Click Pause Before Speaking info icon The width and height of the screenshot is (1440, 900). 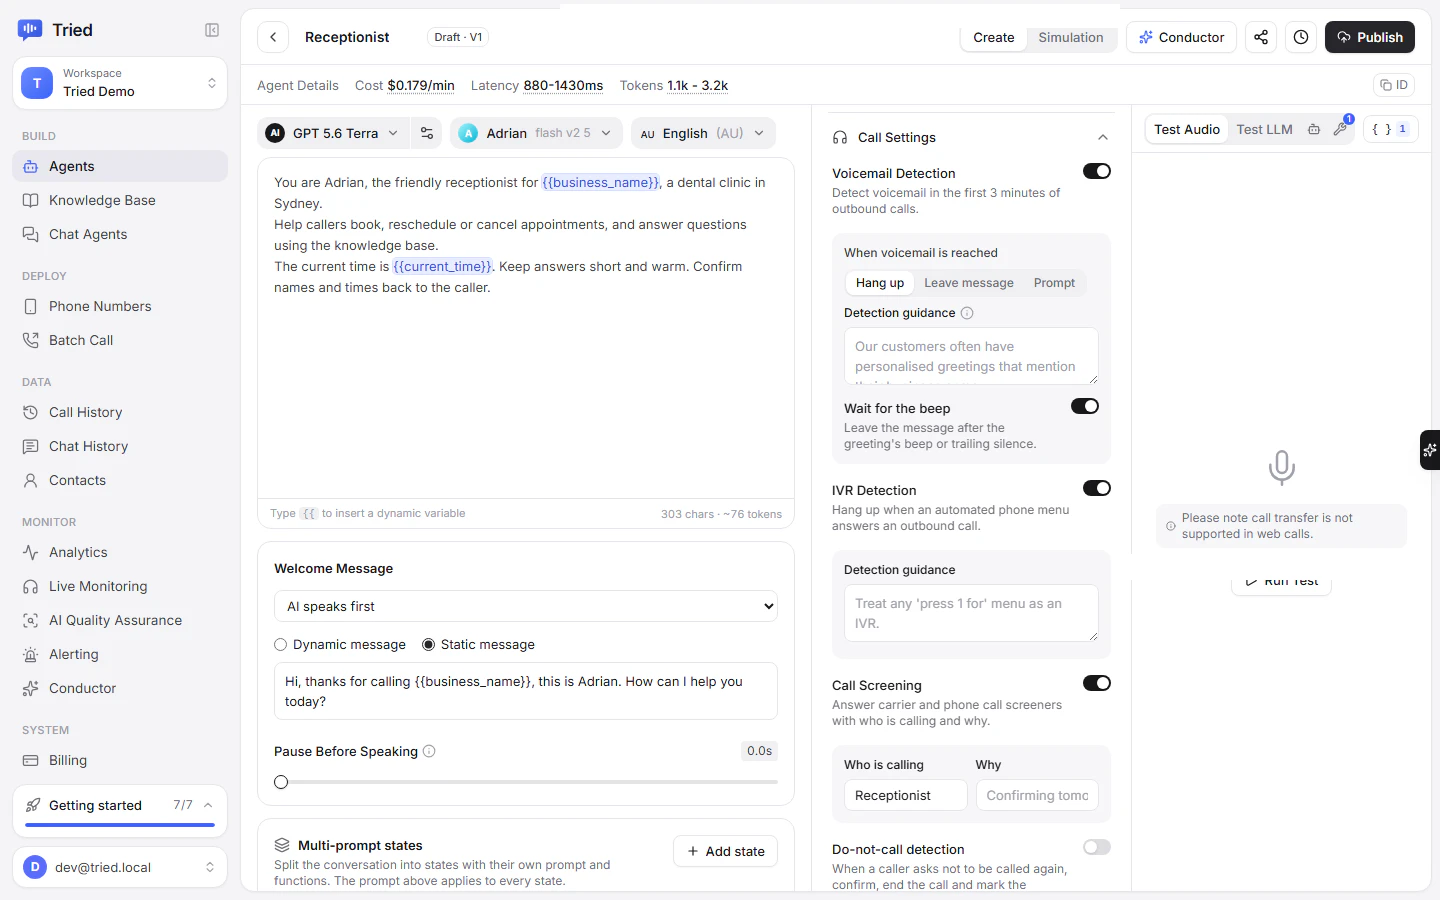(x=429, y=751)
